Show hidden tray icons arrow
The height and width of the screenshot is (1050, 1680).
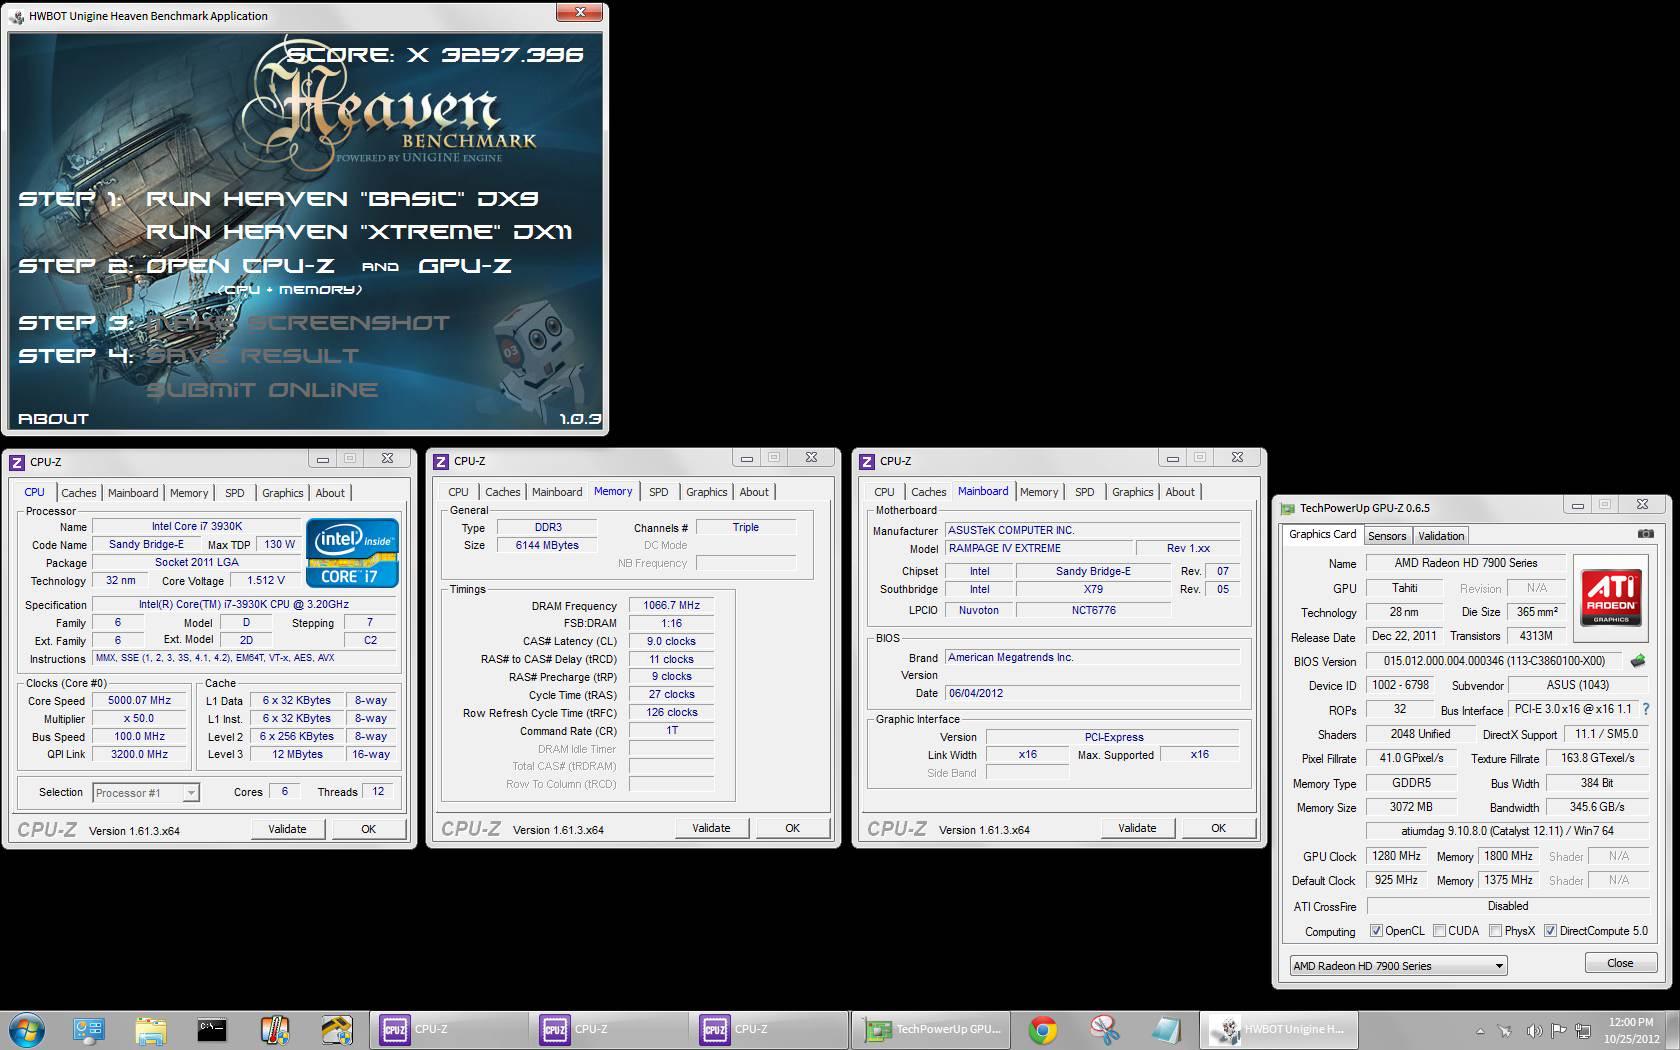[1479, 1031]
